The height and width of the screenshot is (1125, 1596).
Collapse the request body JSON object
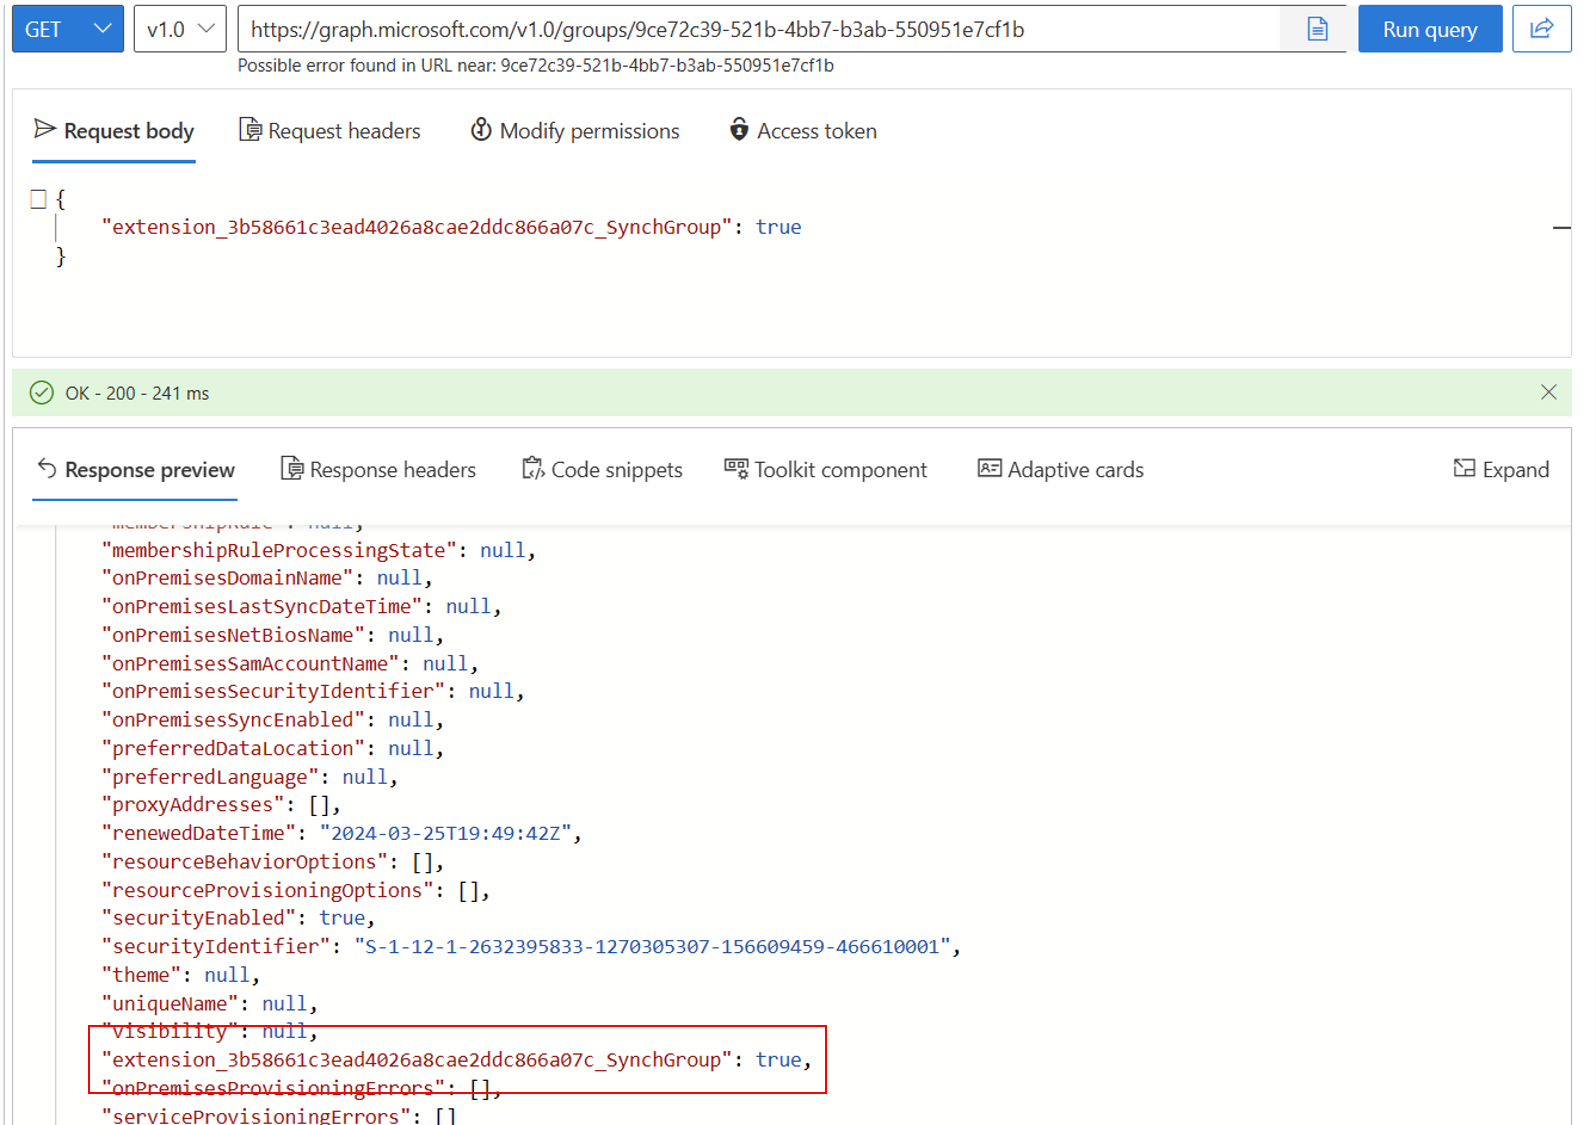38,199
